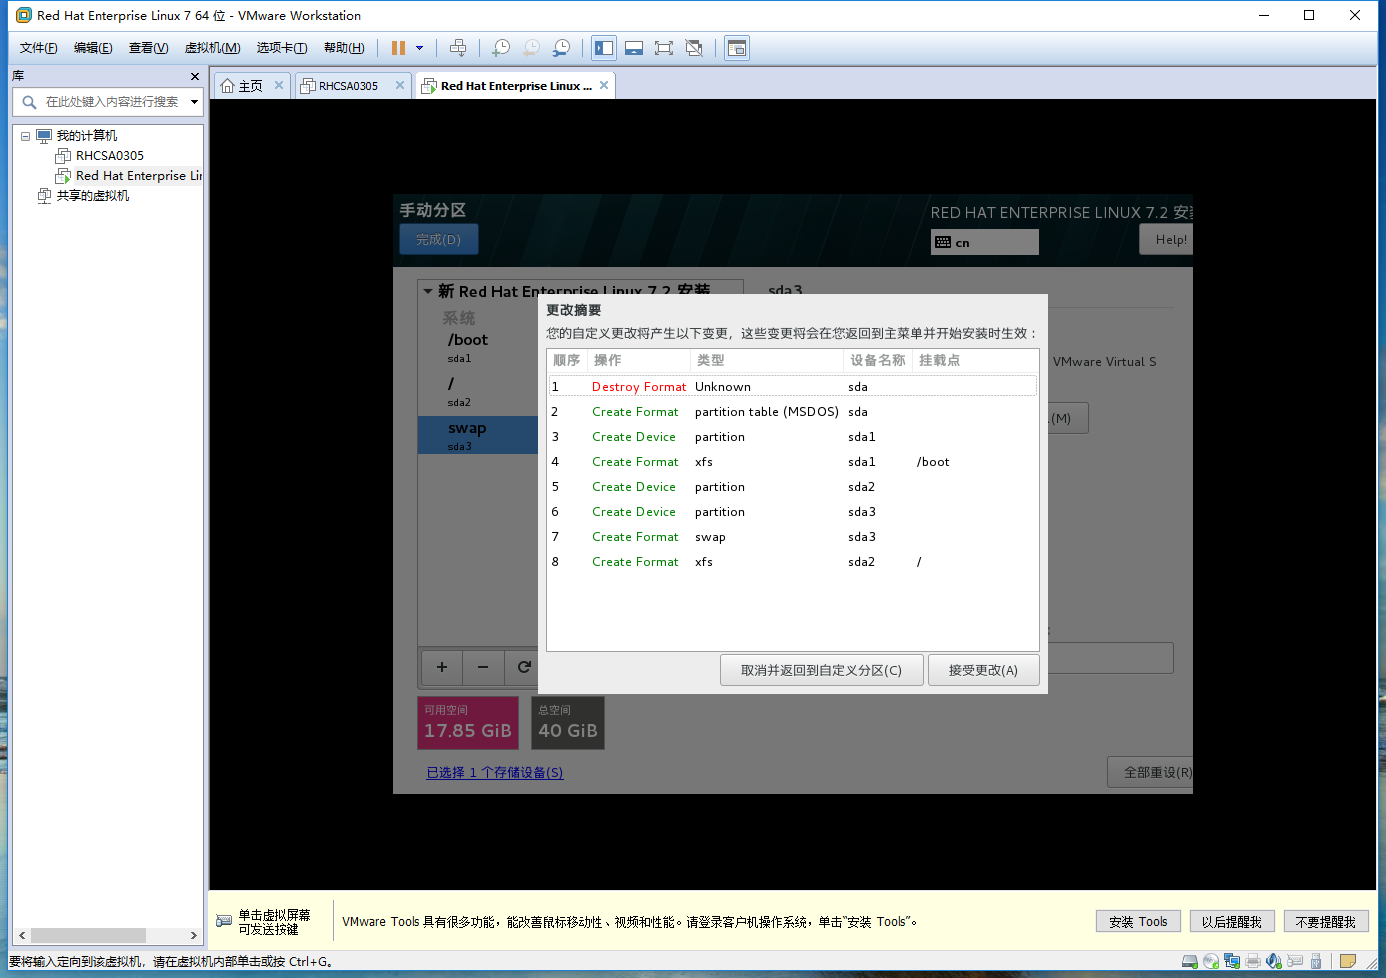Click the CD/DVD drive status icon

tap(1211, 962)
